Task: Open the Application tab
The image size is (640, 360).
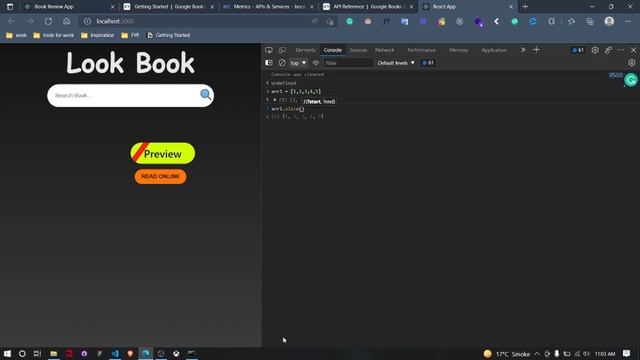Action: point(494,50)
